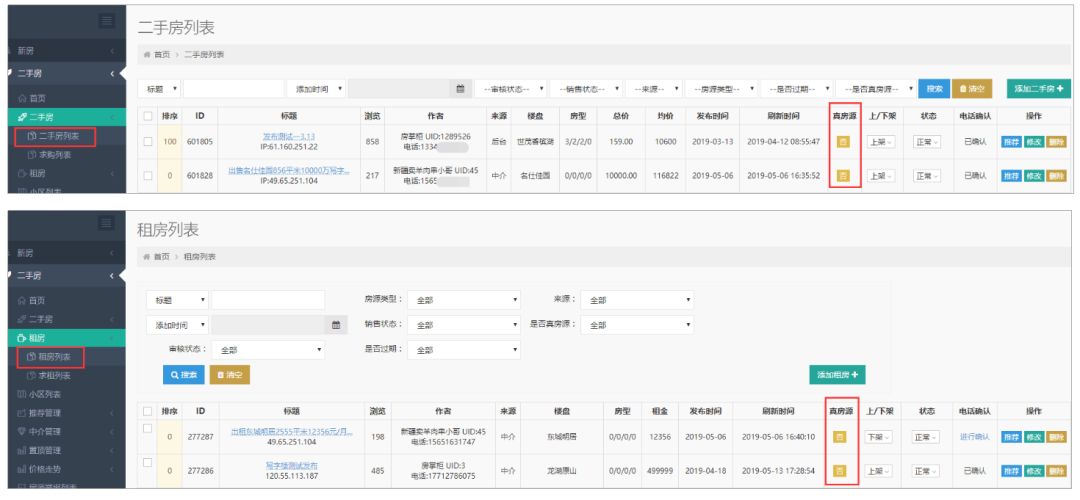The image size is (1080, 500).
Task: Click keyword input field on 二手房列表 page
Action: (x=233, y=89)
